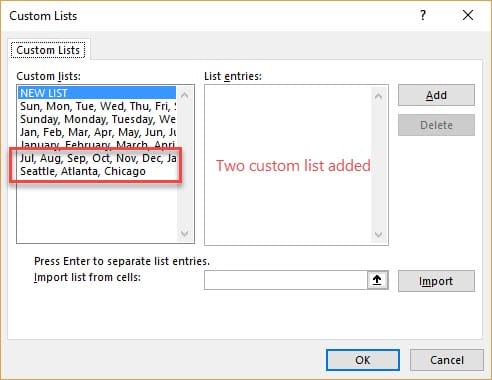
Task: Click the Cancel button
Action: (447, 360)
